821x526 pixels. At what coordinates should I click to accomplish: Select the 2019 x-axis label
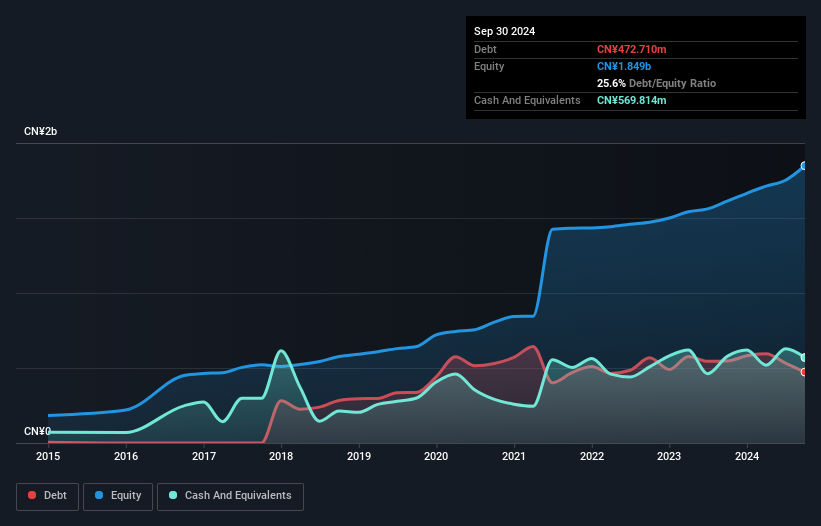coord(359,456)
